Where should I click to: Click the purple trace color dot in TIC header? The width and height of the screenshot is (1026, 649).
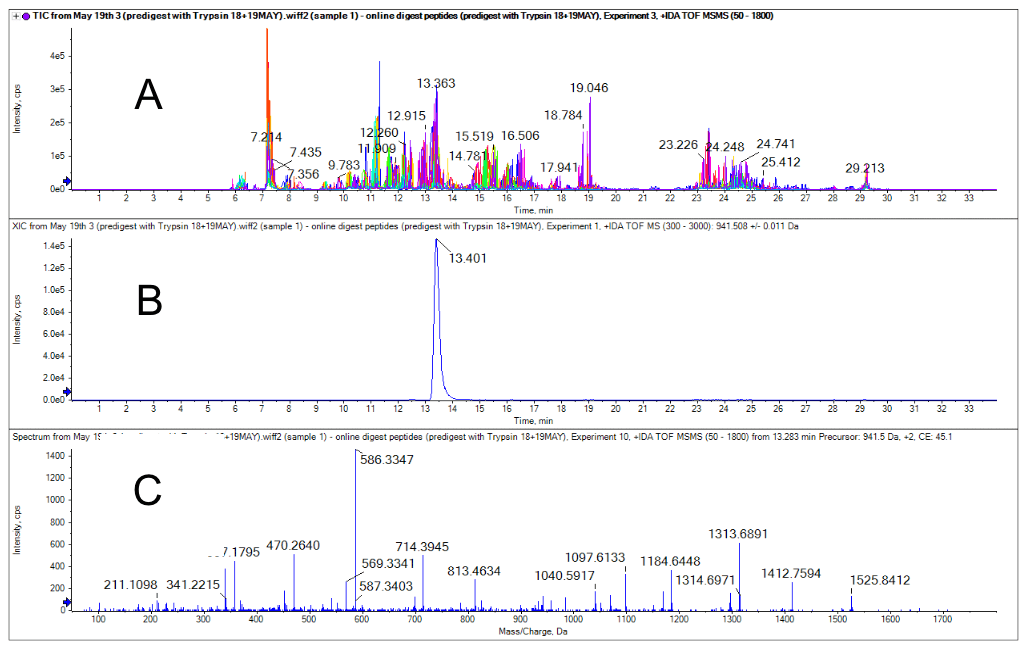tap(26, 16)
